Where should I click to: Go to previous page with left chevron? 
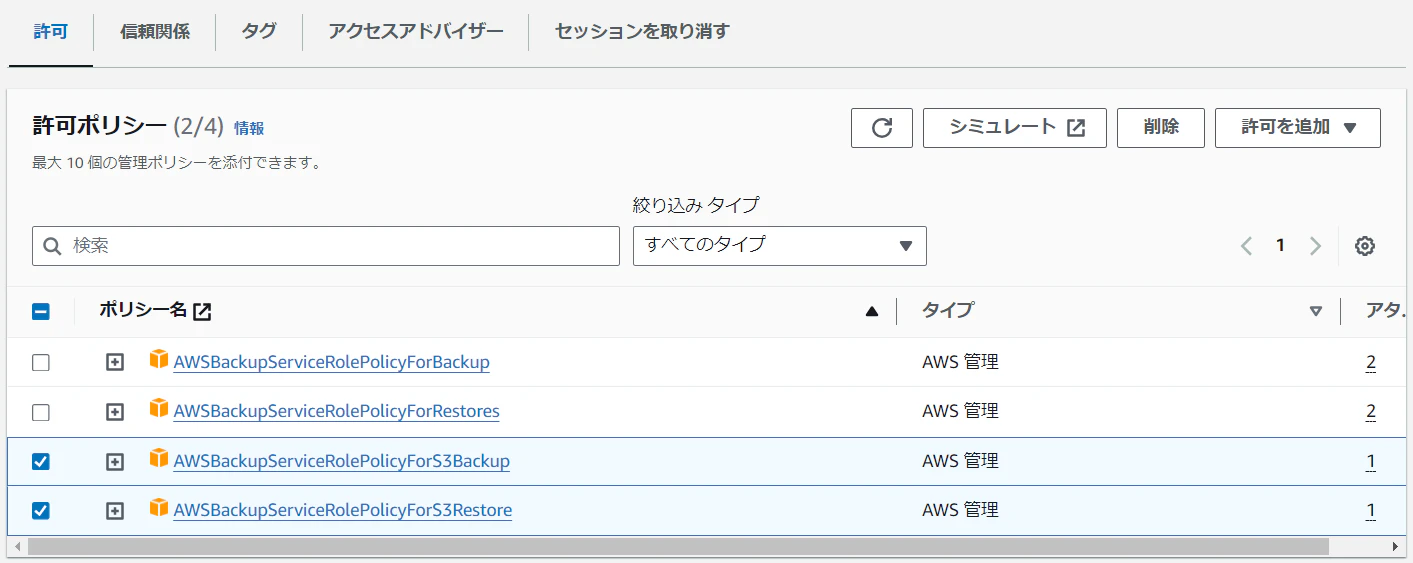tap(1246, 246)
